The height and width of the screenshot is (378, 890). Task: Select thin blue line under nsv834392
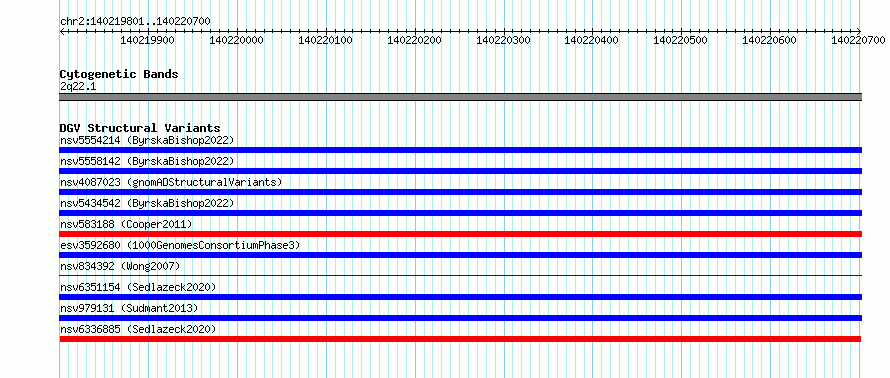pos(460,276)
